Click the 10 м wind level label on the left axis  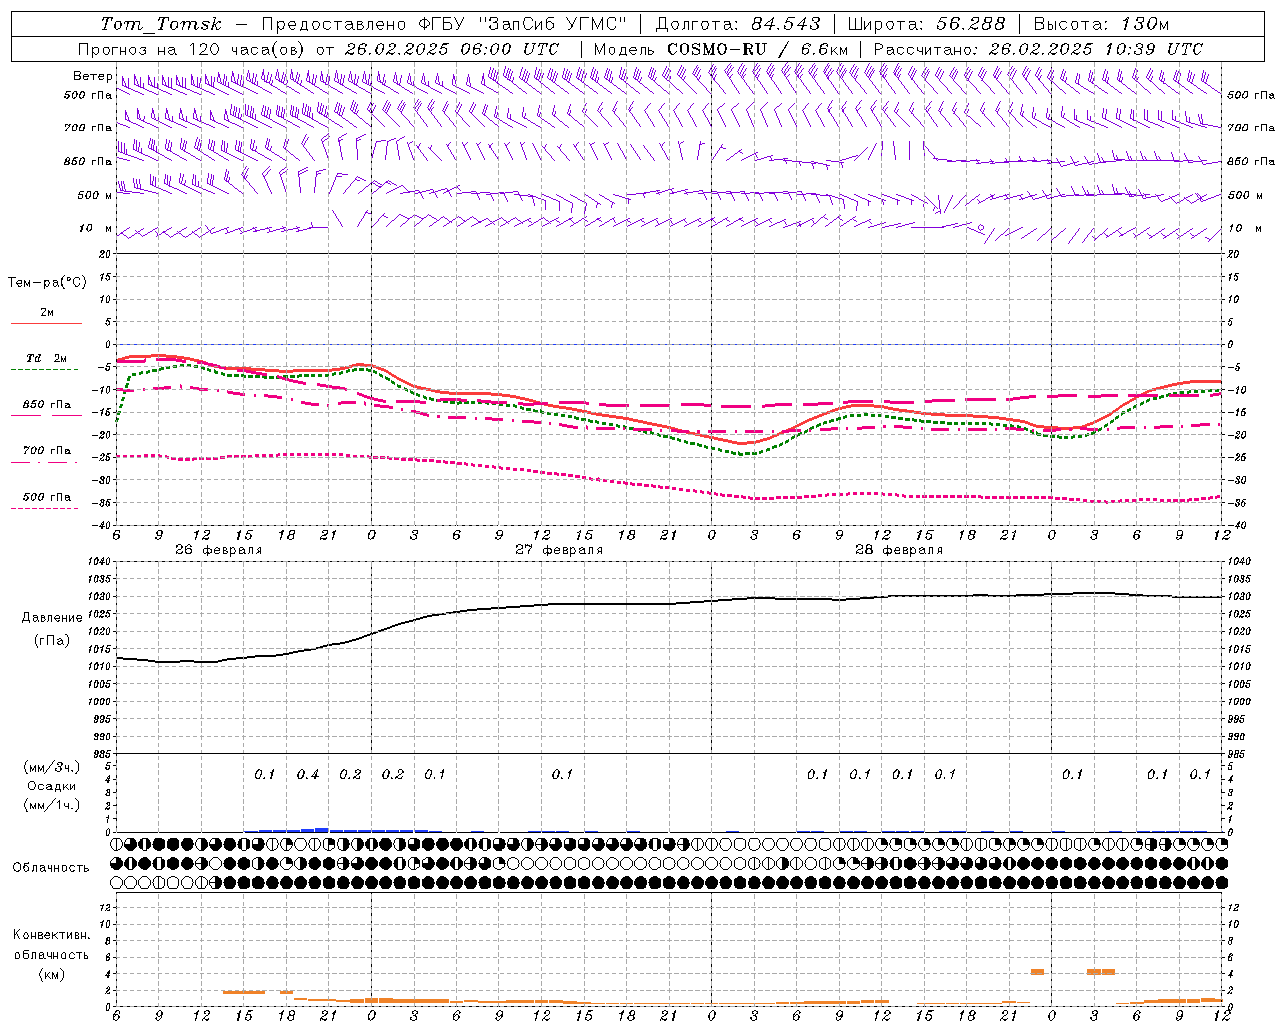tap(96, 229)
